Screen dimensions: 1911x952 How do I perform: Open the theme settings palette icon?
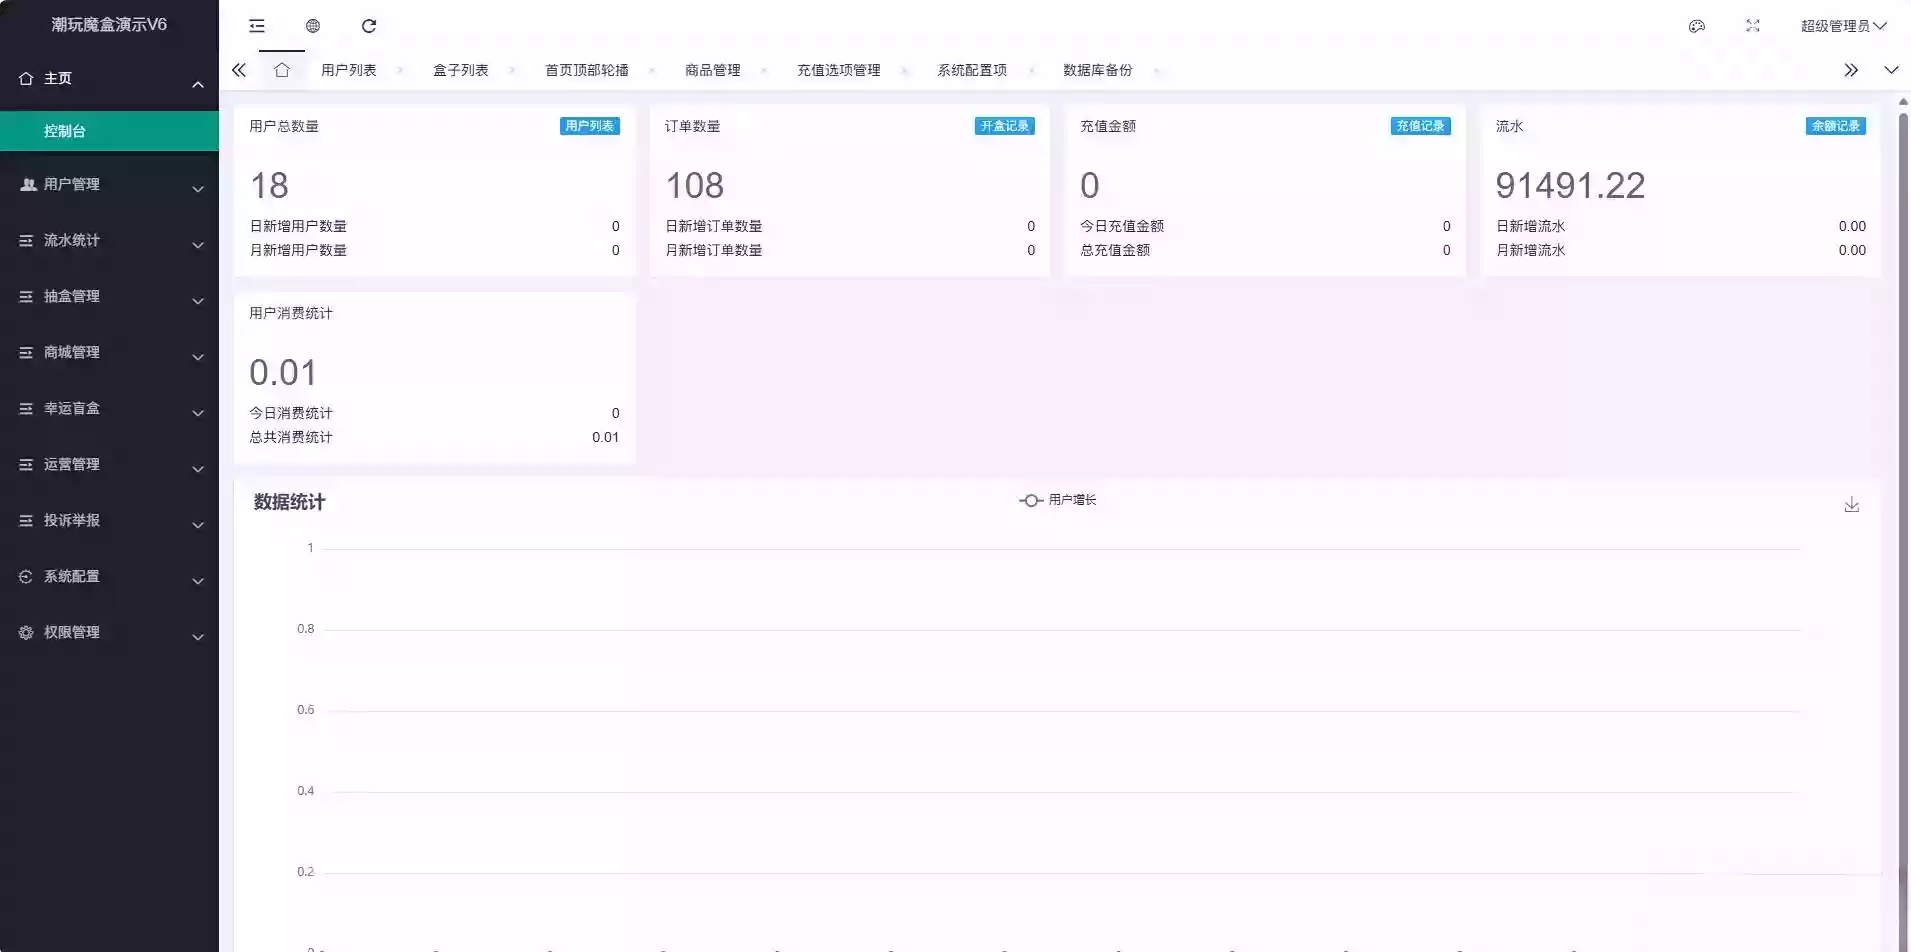click(1697, 26)
